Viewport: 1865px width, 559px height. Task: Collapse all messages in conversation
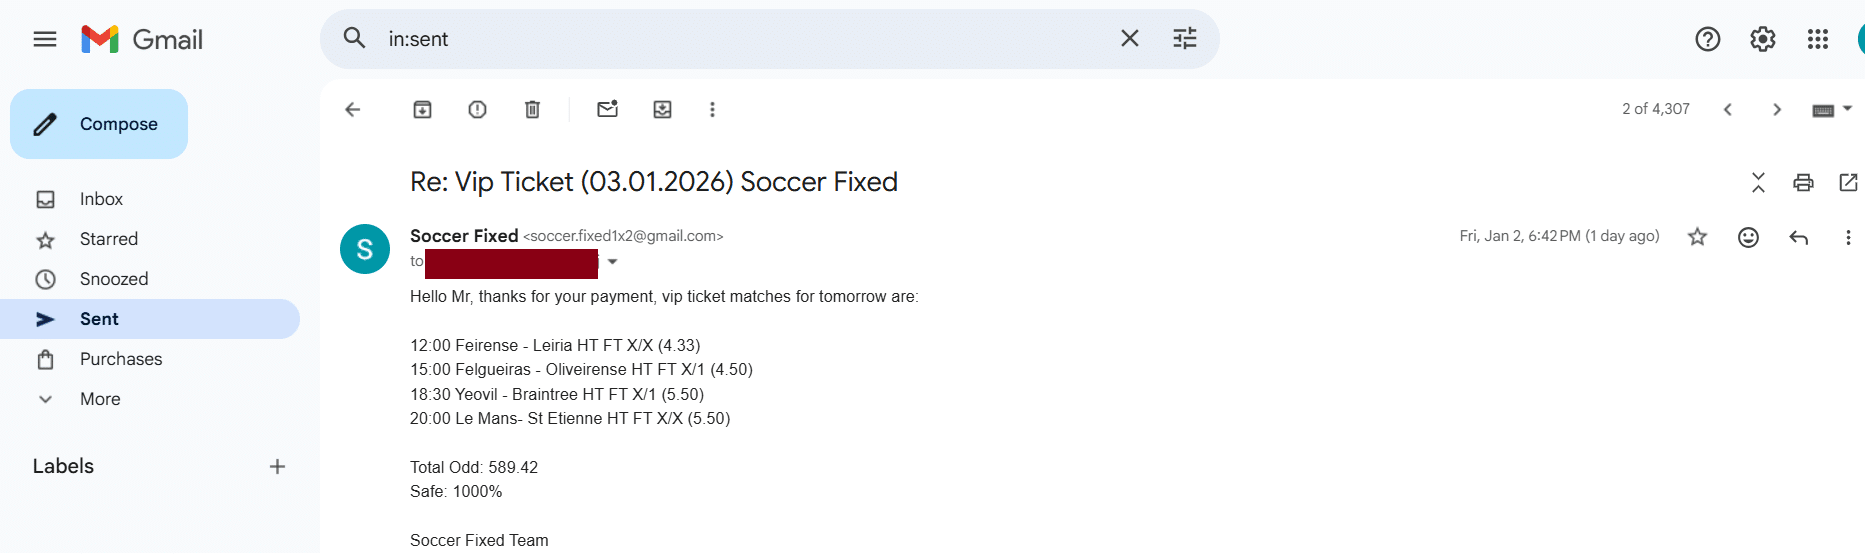tap(1758, 182)
